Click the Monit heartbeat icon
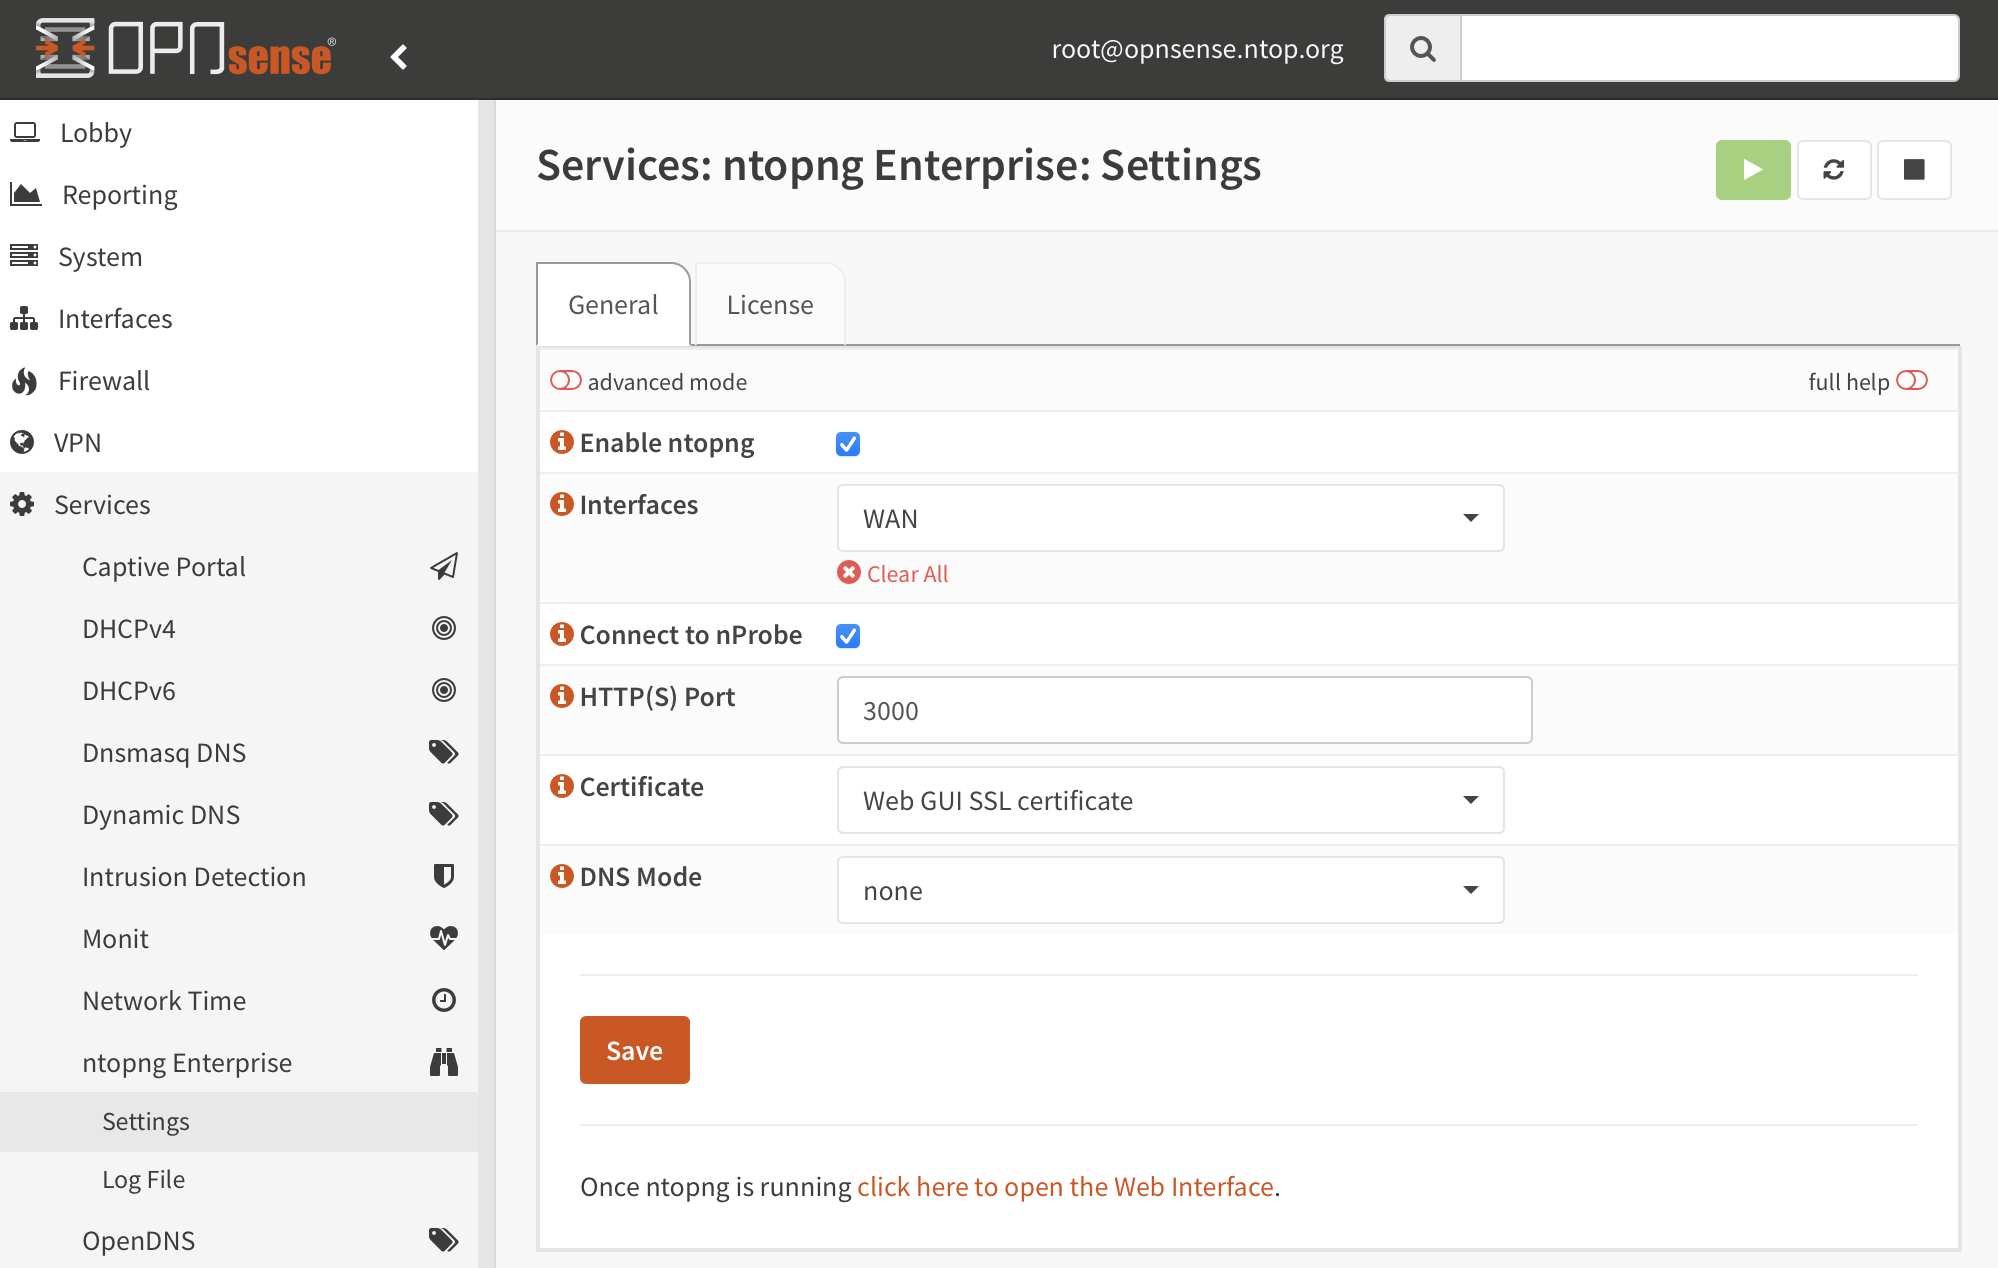 pyautogui.click(x=444, y=938)
